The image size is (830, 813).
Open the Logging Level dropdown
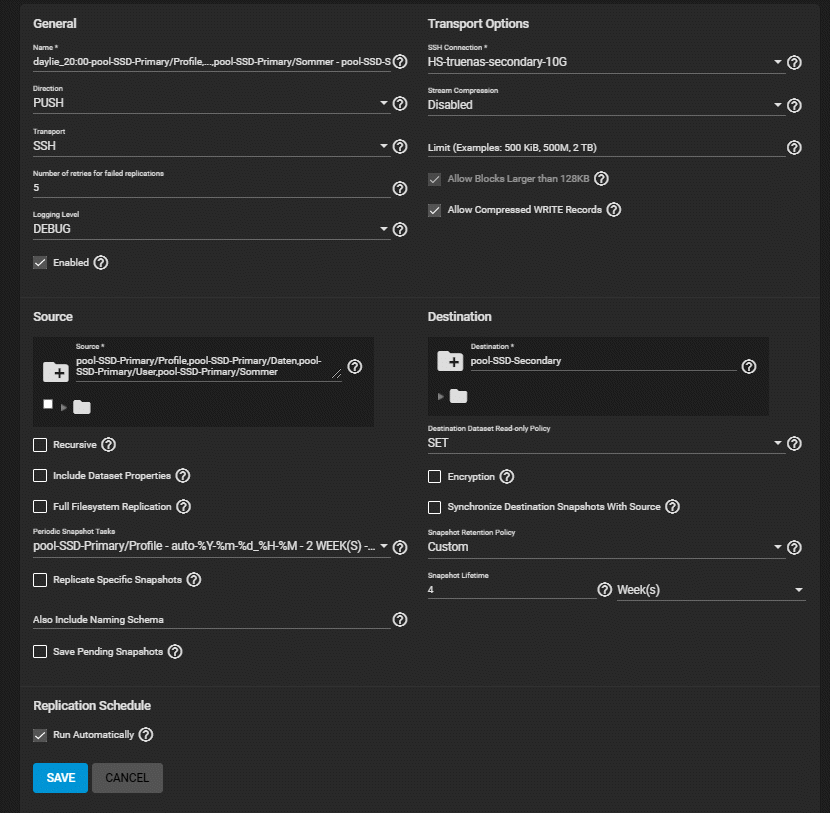[211, 229]
